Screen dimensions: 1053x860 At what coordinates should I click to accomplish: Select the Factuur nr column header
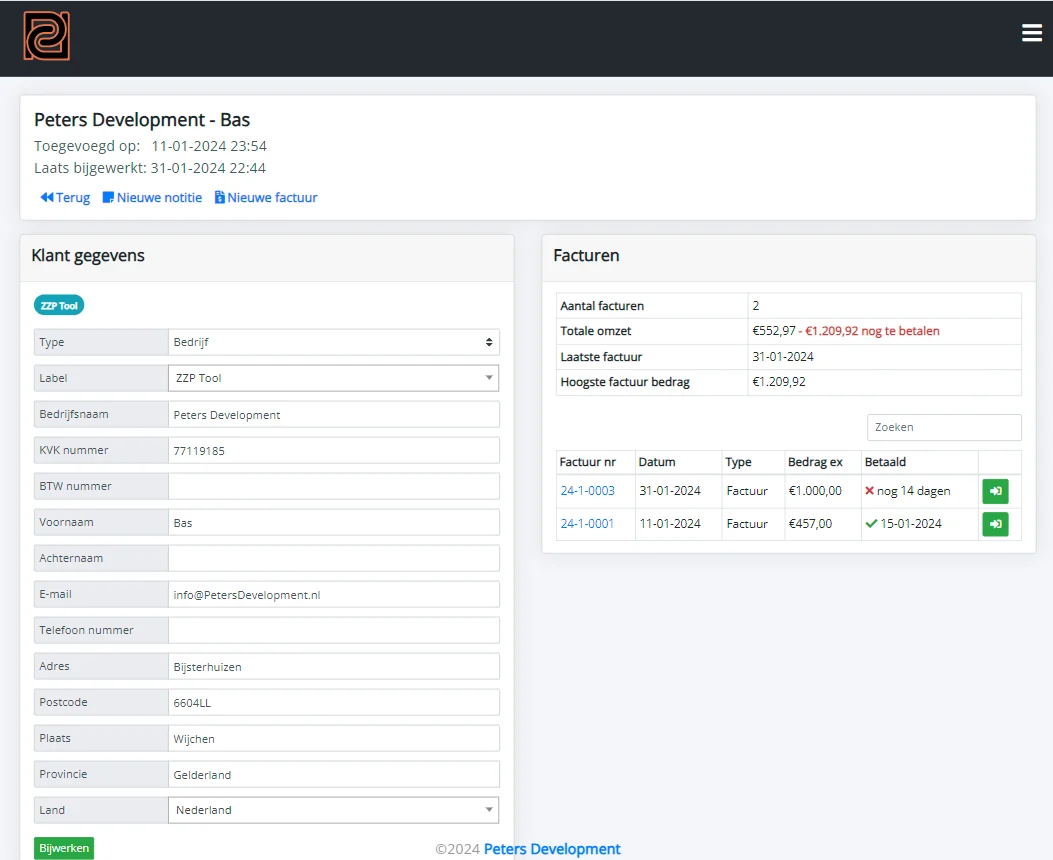[x=588, y=462]
